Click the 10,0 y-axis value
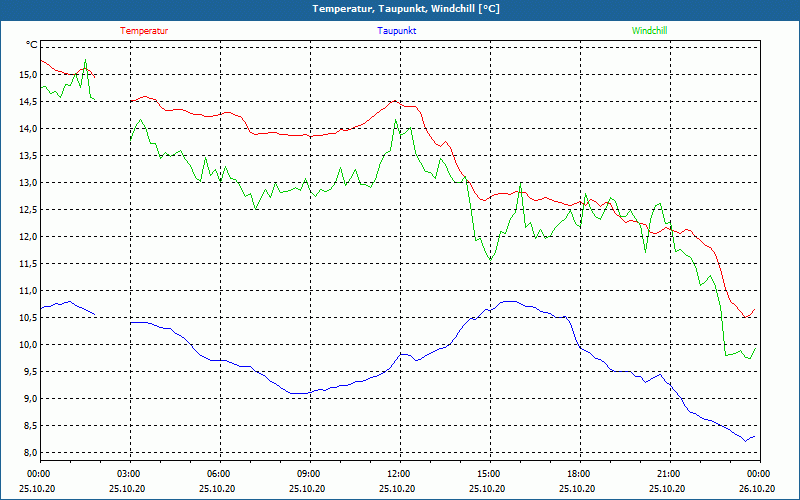The height and width of the screenshot is (500, 800). coord(28,345)
